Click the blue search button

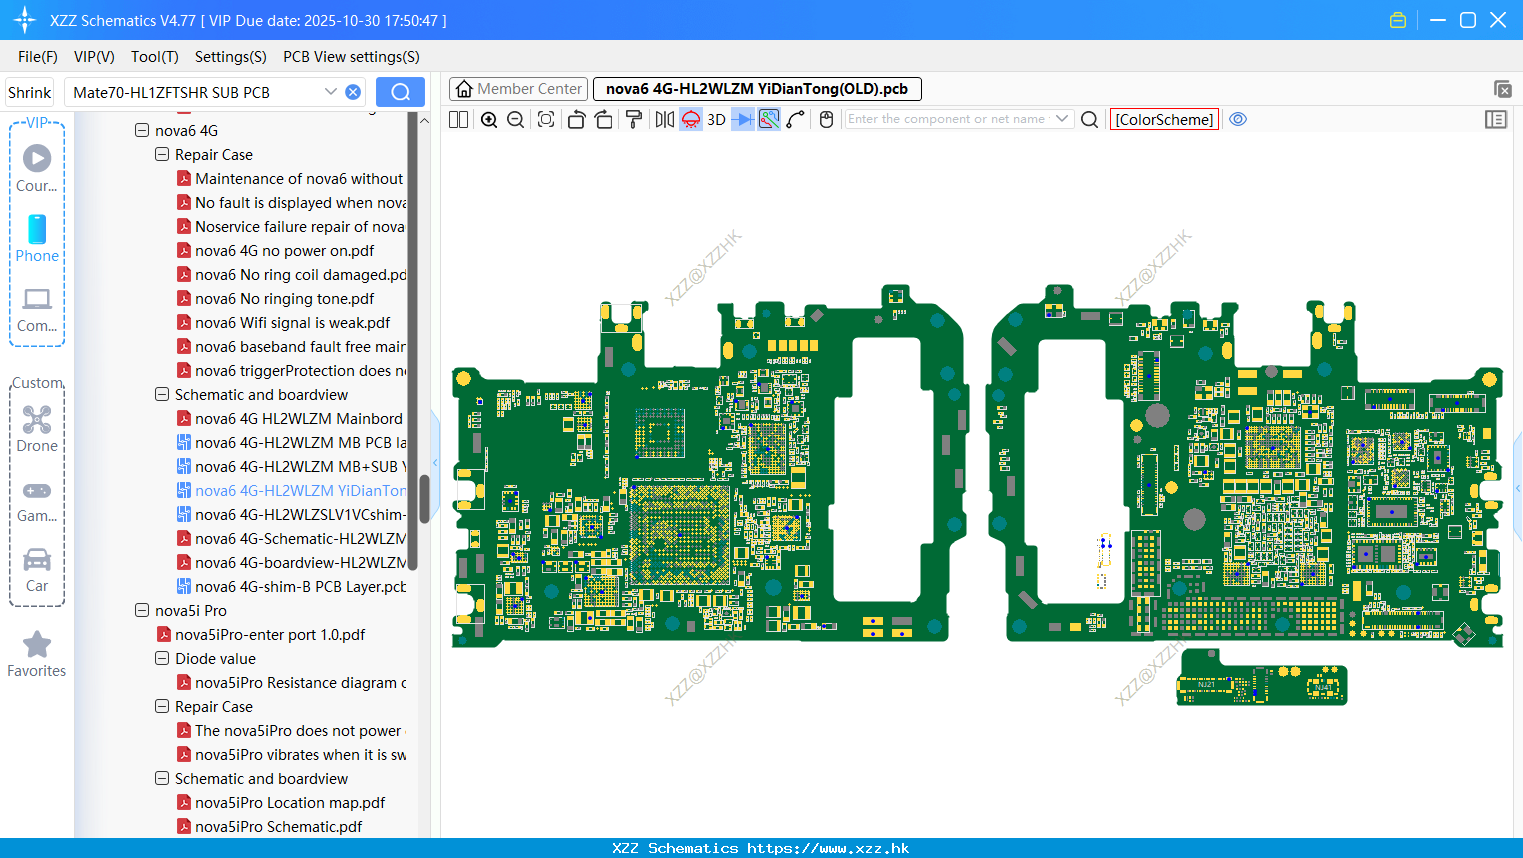[x=400, y=92]
